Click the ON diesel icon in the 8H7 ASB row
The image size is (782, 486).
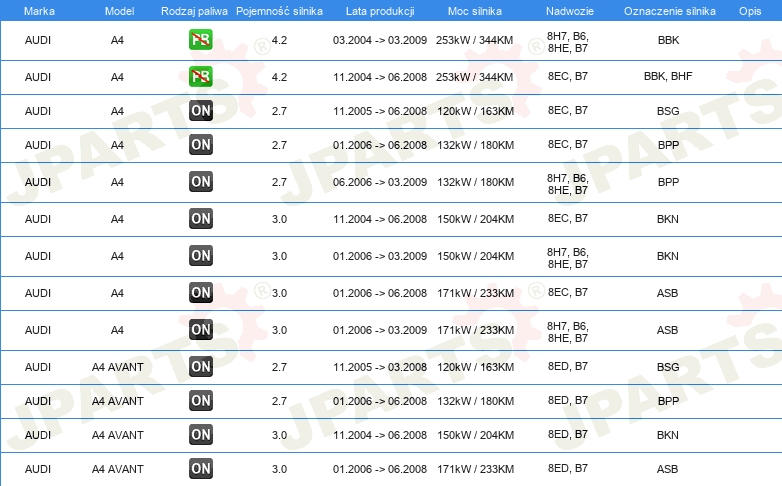[201, 329]
